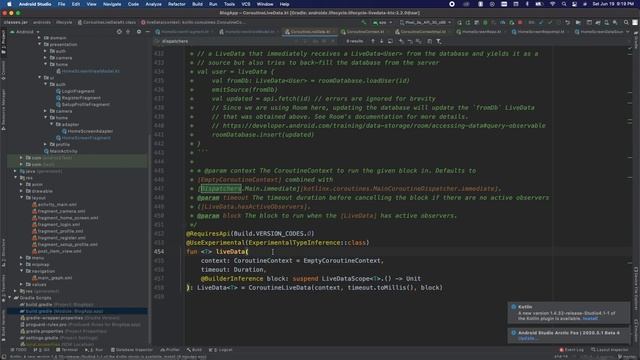This screenshot has height=360, width=640.
Task: Click the make project hammer icon
Action: coord(364,22)
